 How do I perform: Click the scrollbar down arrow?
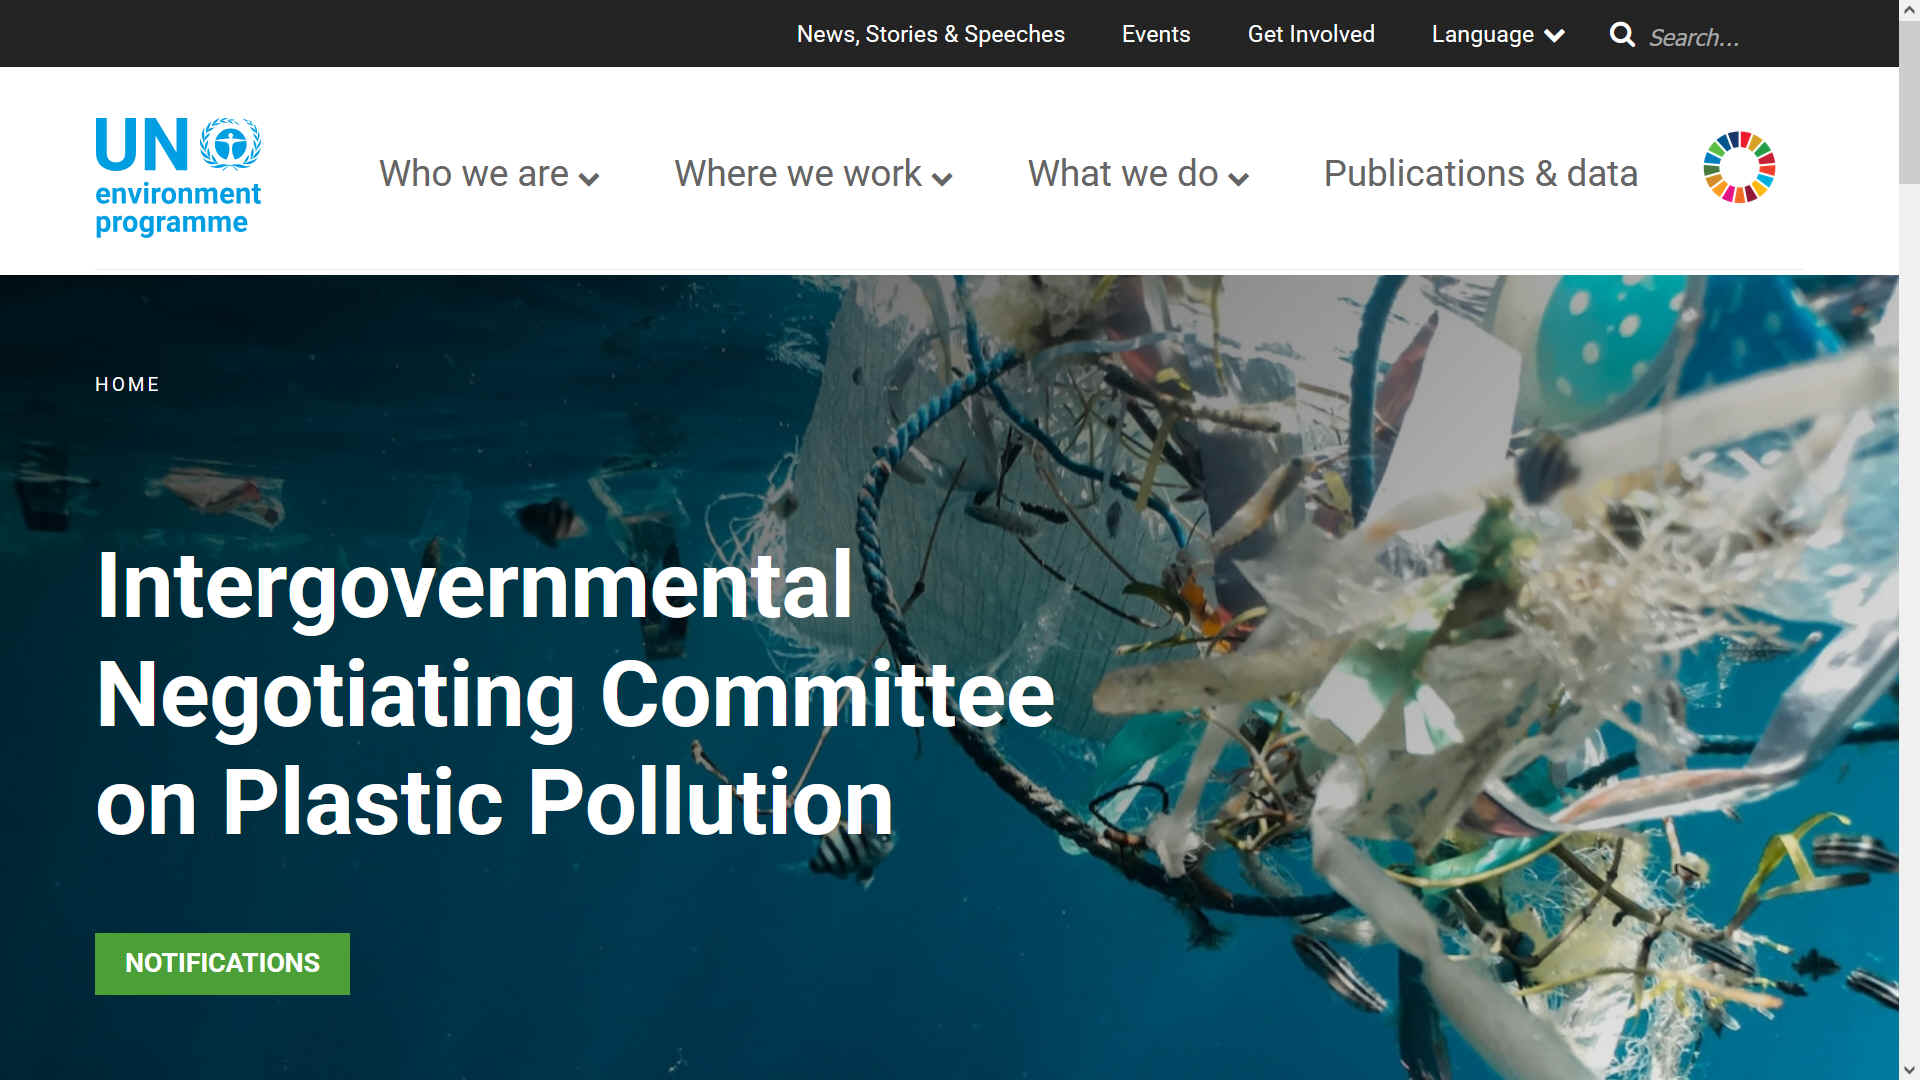coord(1909,1070)
